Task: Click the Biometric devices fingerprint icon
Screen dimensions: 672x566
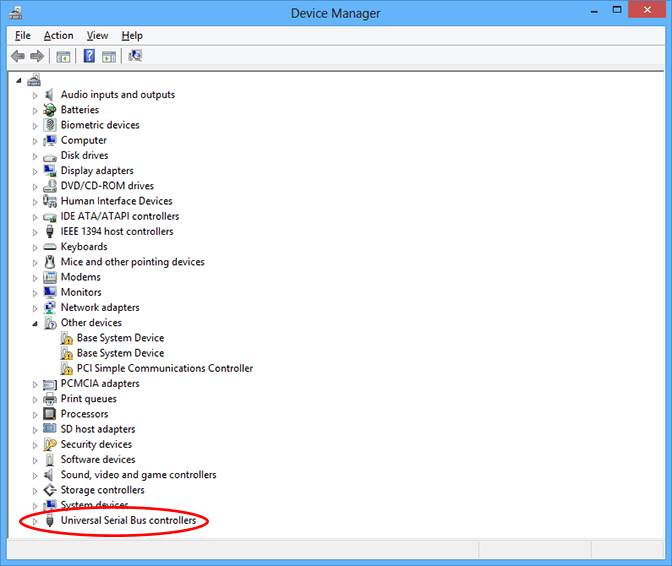Action: pyautogui.click(x=50, y=125)
